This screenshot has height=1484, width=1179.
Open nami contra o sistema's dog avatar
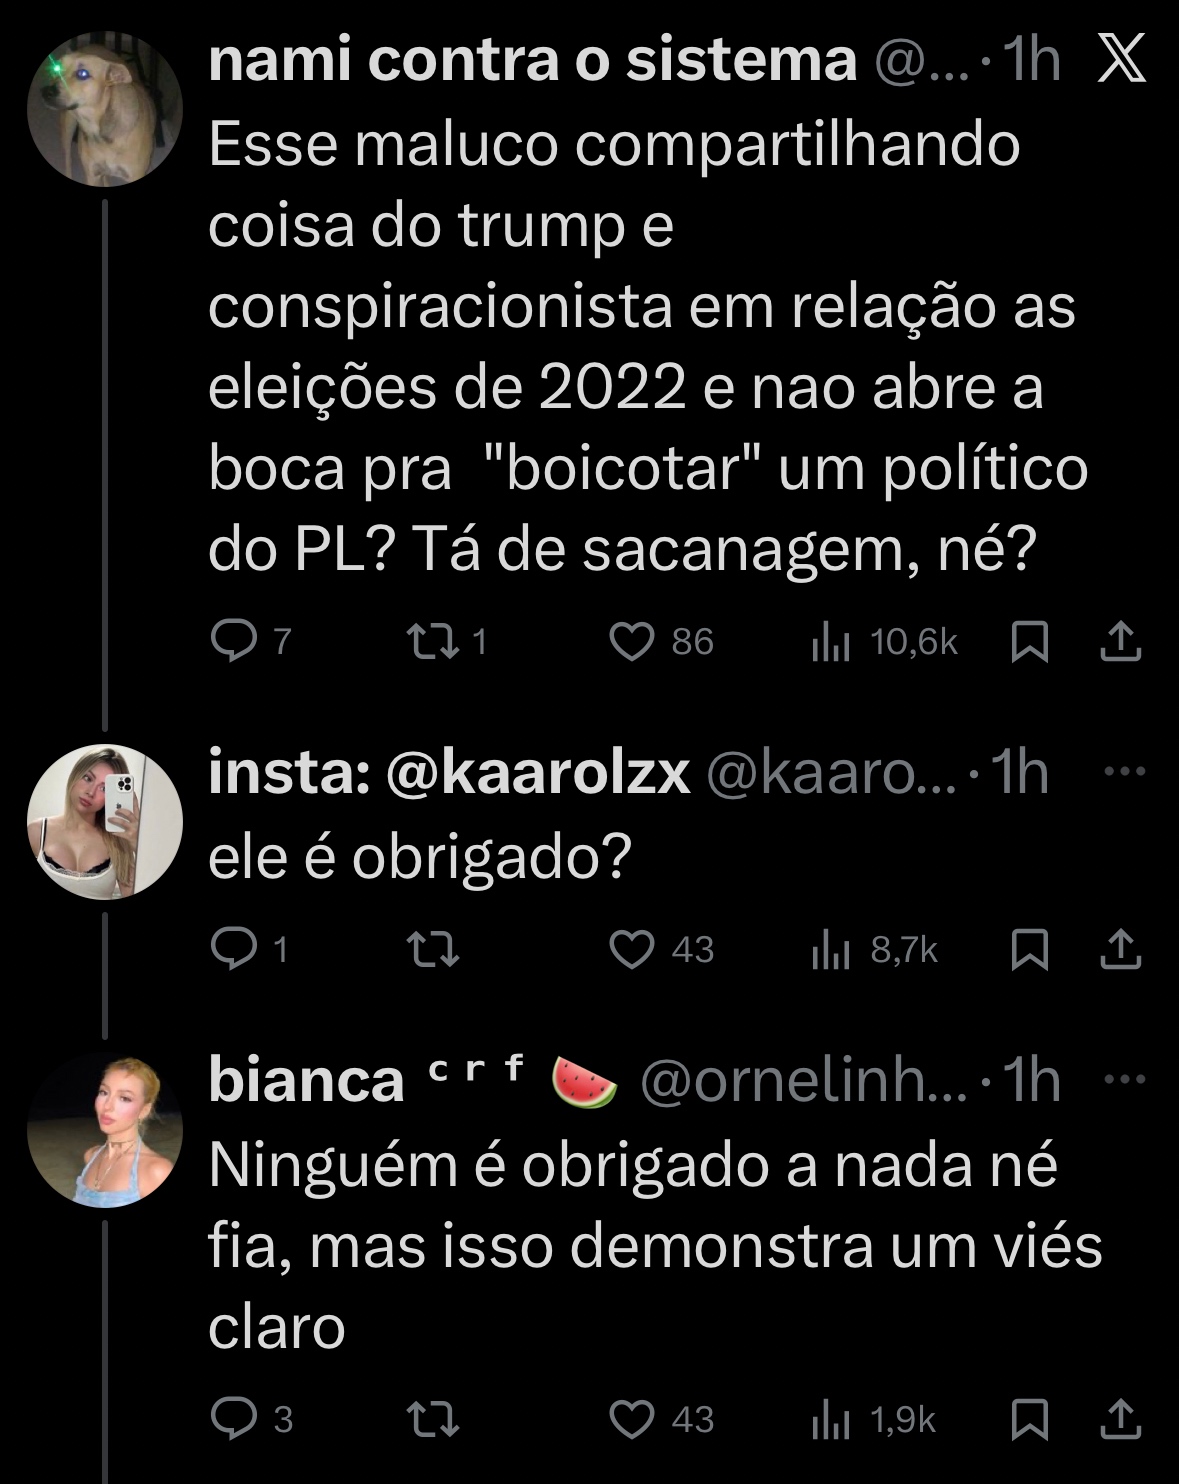click(x=105, y=109)
